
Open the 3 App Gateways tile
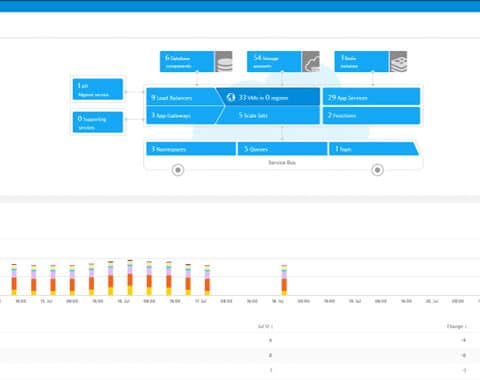pos(183,115)
